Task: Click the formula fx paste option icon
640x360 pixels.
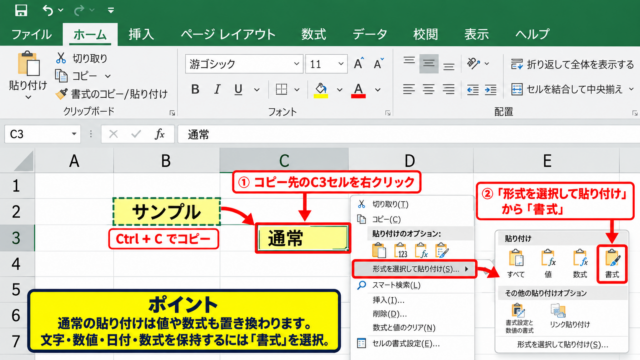Action: [421, 250]
